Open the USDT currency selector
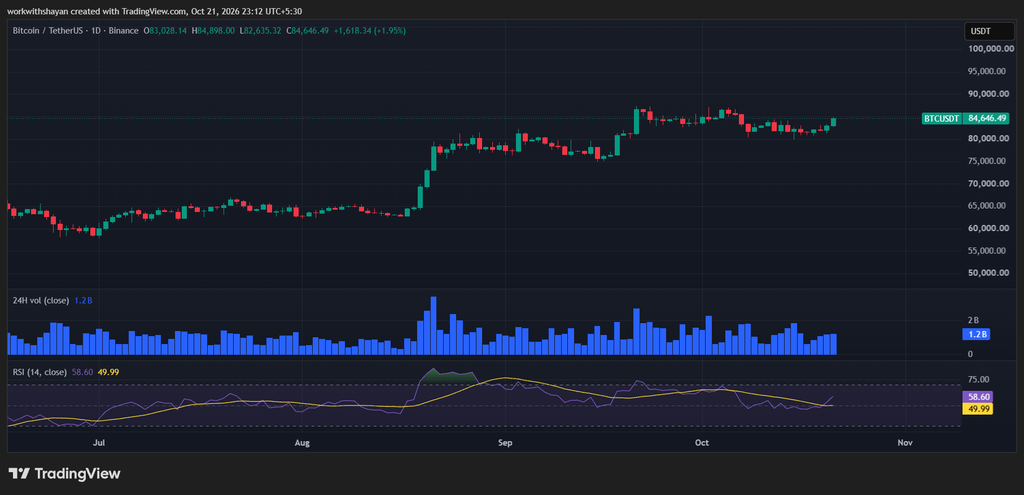Image resolution: width=1024 pixels, height=495 pixels. 990,31
